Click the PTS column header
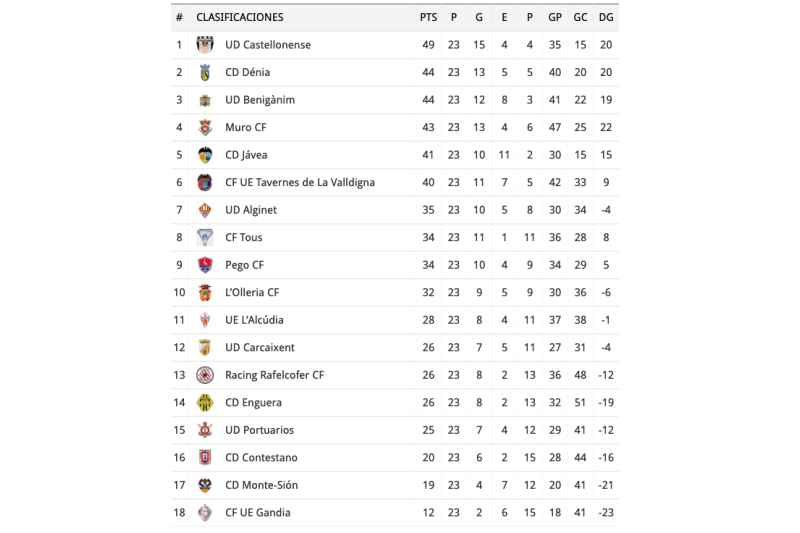800x533 pixels. 429,17
